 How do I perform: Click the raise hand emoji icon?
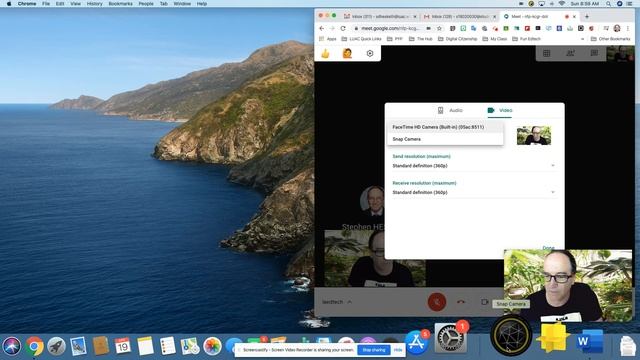(347, 53)
